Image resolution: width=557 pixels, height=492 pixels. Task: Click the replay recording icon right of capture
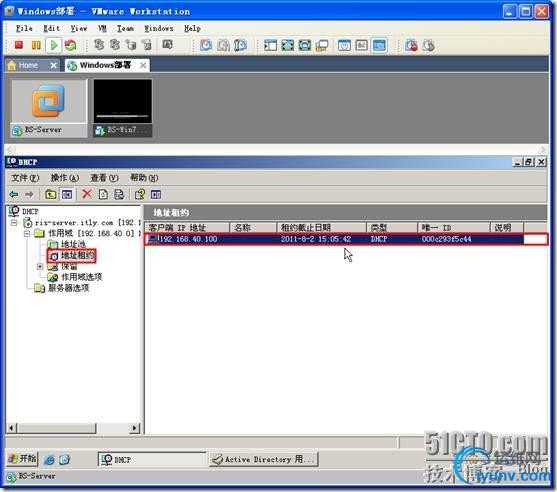pyautogui.click(x=429, y=45)
